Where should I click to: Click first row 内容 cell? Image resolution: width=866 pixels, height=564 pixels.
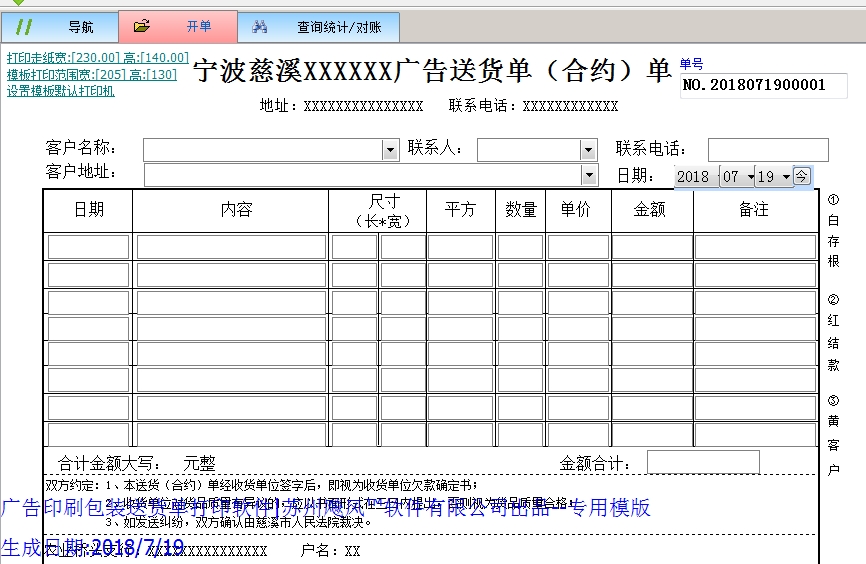tap(231, 247)
